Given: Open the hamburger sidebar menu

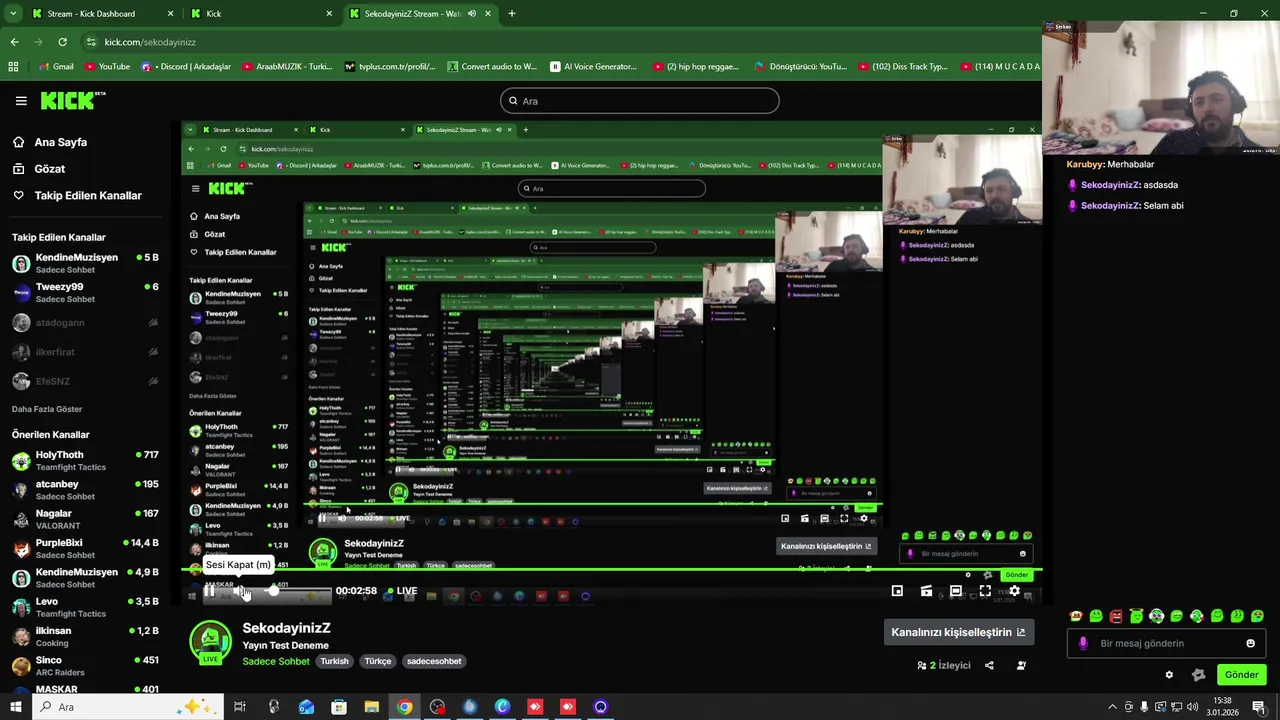Looking at the screenshot, I should pos(21,101).
